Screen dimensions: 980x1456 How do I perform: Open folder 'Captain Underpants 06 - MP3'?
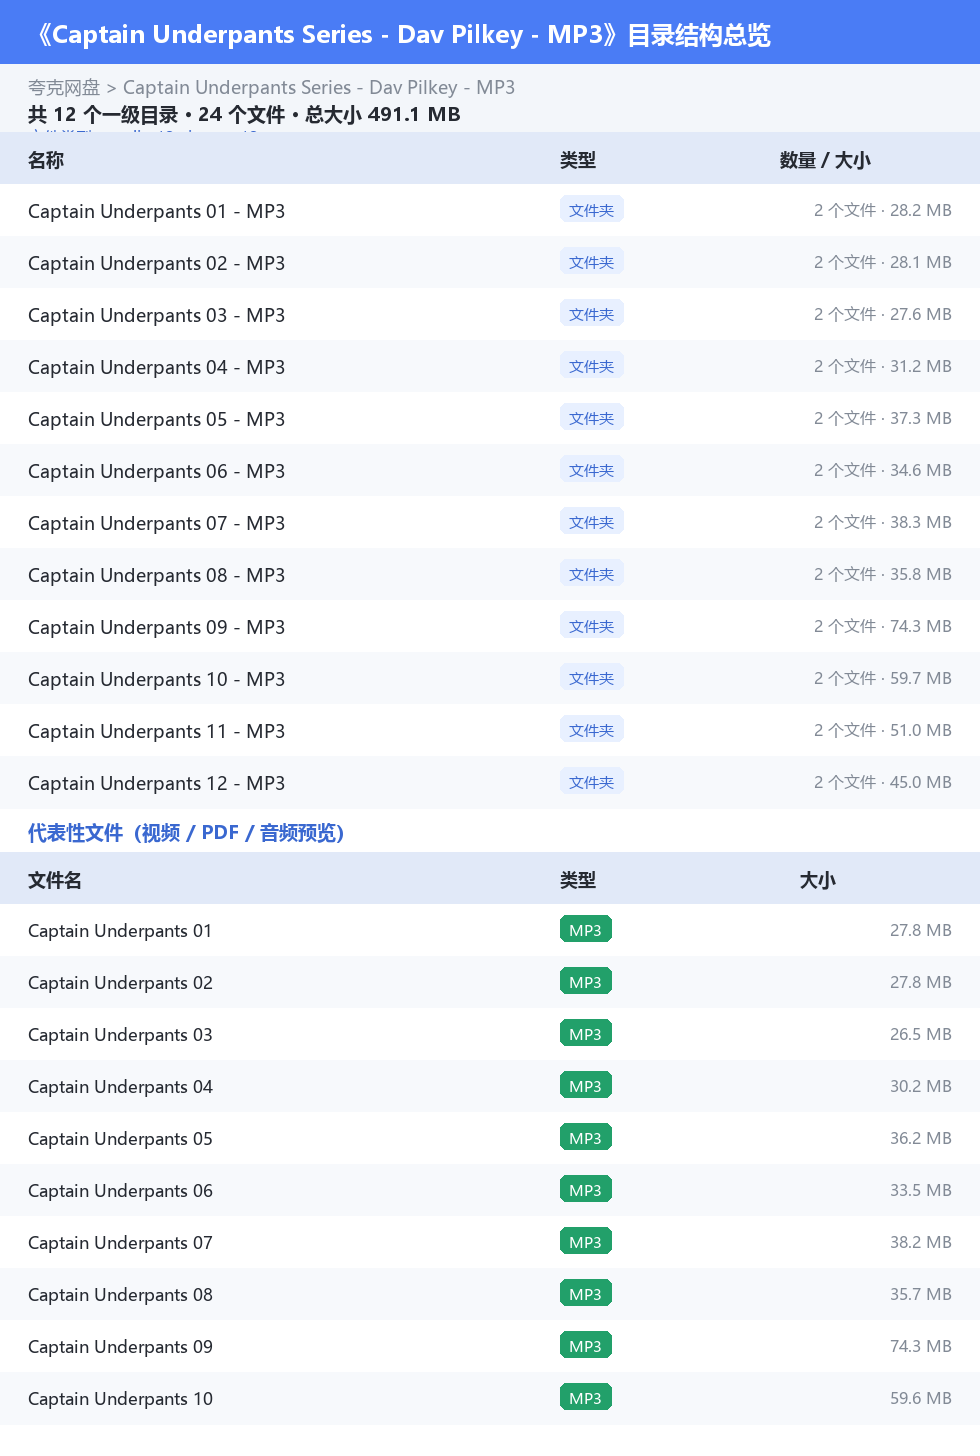(157, 471)
